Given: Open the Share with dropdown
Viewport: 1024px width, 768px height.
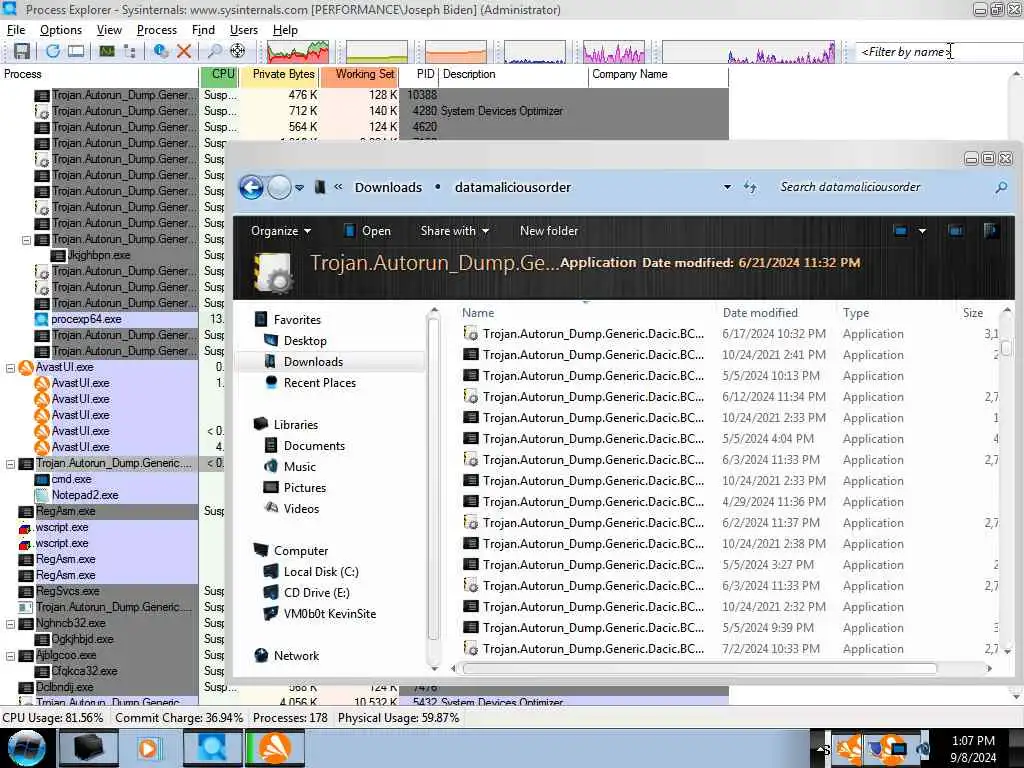Looking at the screenshot, I should click(455, 231).
